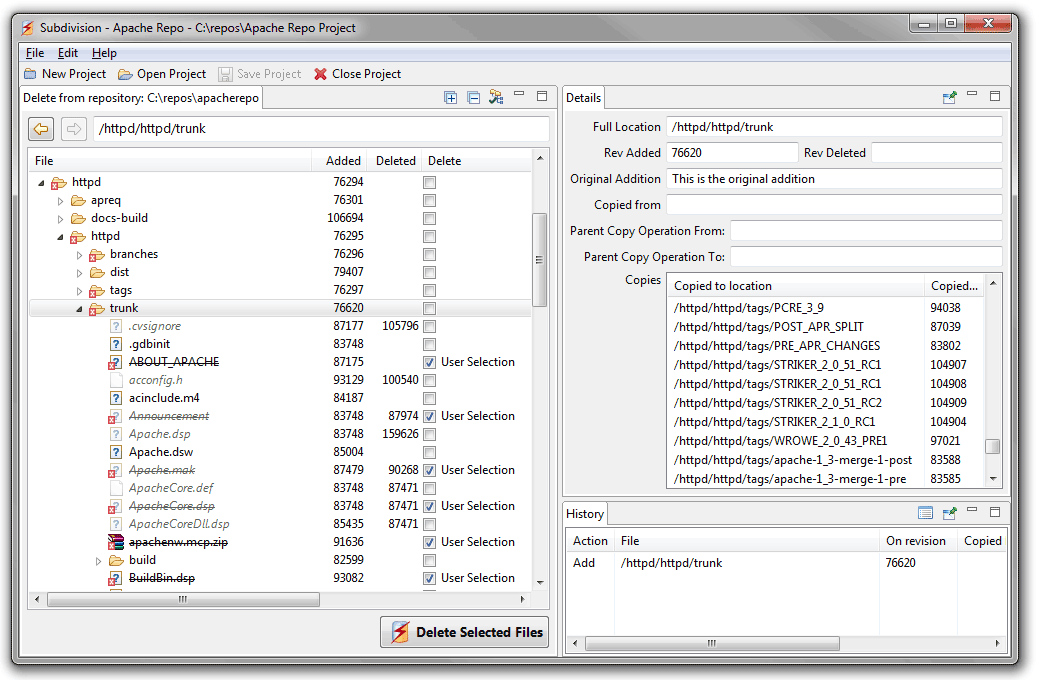Click the expand all tree icon
1039x680 pixels.
coord(451,97)
